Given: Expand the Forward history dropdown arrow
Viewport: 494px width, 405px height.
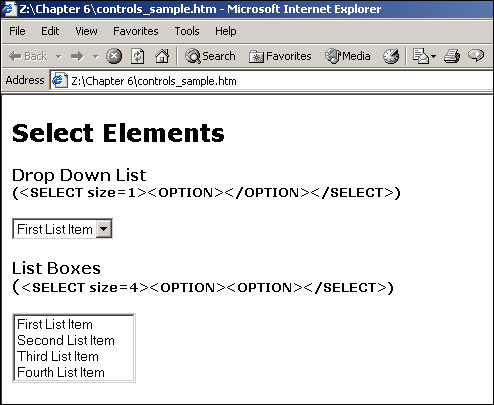Looking at the screenshot, I should click(95, 56).
